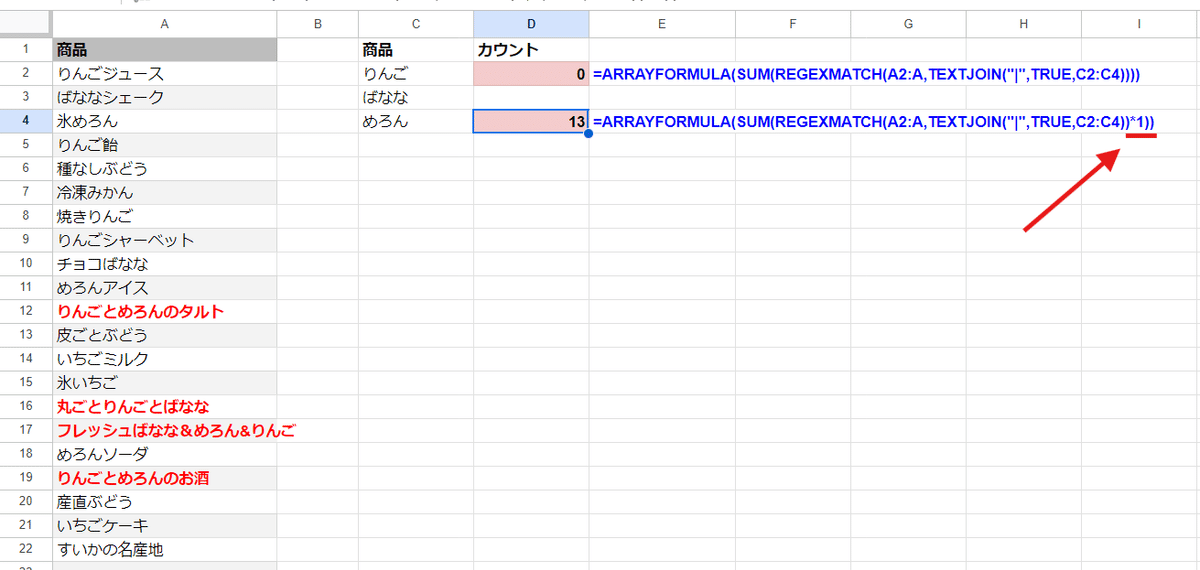Select row 12 header
The image size is (1200, 570).
(x=26, y=312)
